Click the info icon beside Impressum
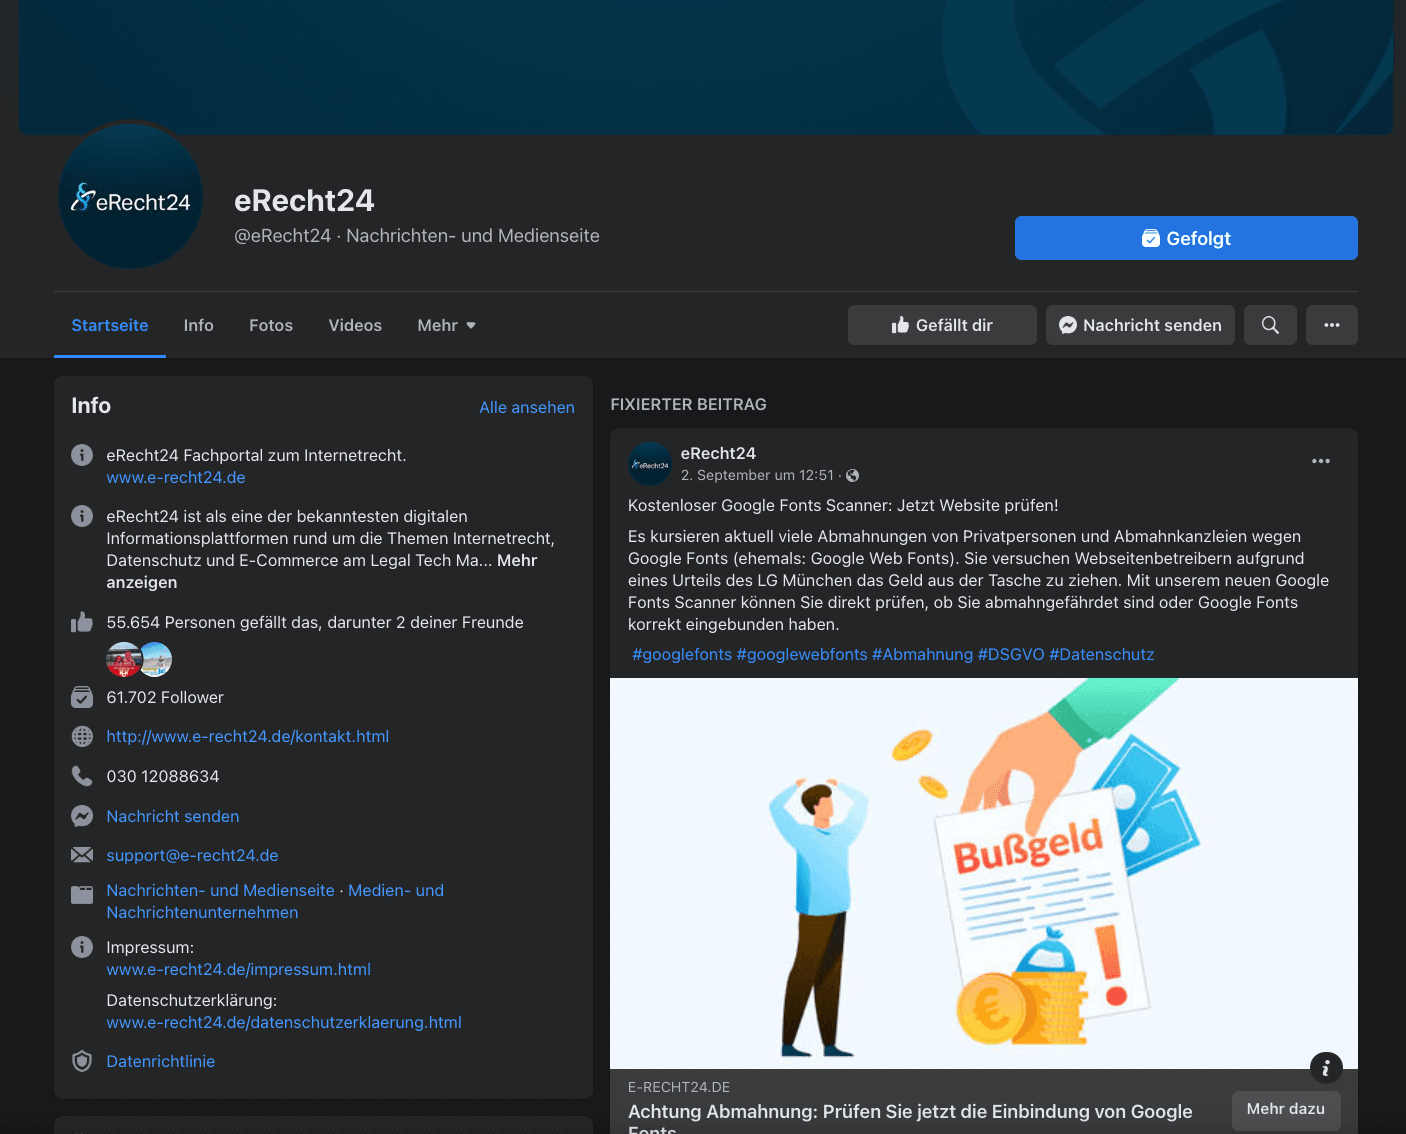1406x1134 pixels. [82, 947]
